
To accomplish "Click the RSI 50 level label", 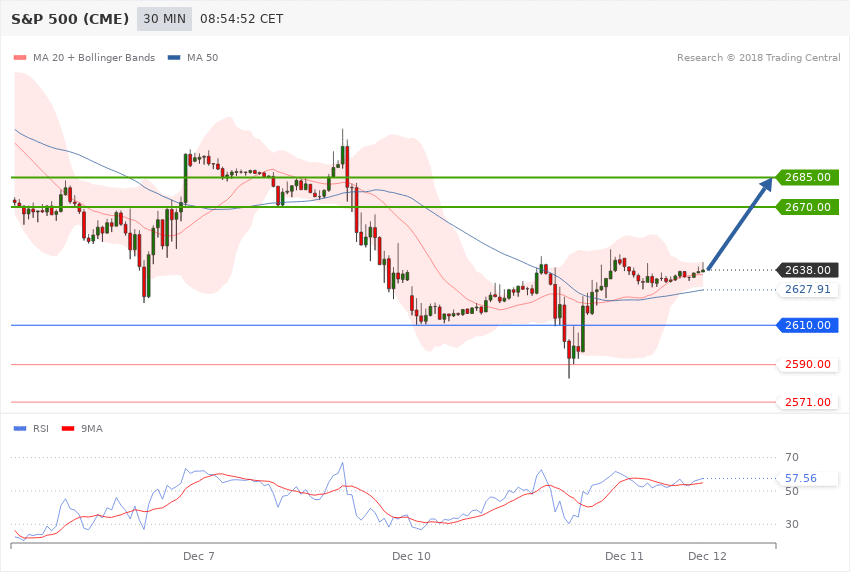I will [792, 491].
